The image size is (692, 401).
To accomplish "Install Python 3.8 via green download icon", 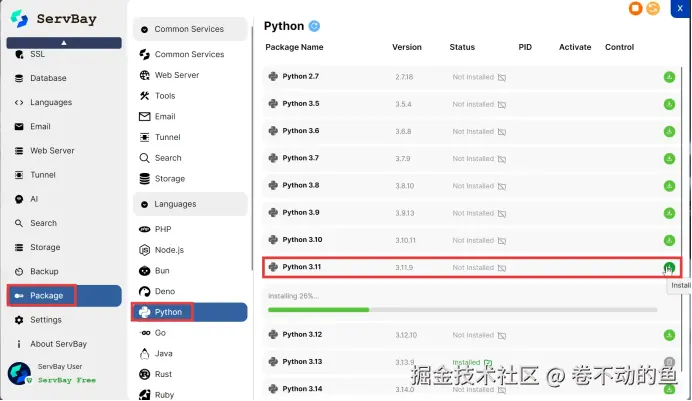I will click(x=669, y=186).
